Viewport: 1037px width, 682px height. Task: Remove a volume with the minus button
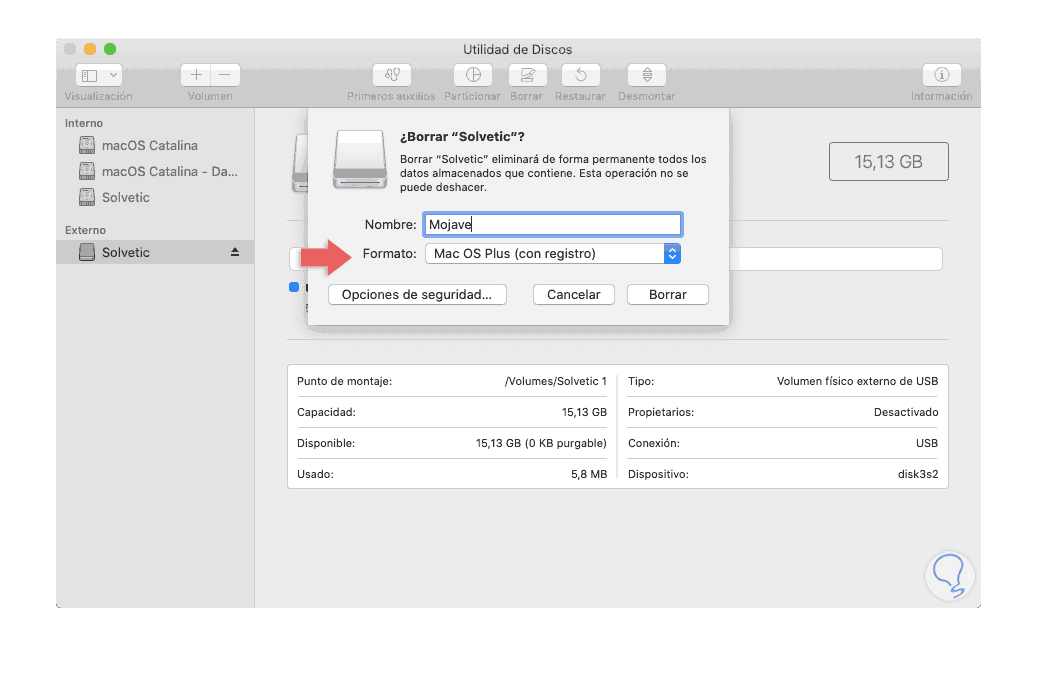click(x=225, y=75)
